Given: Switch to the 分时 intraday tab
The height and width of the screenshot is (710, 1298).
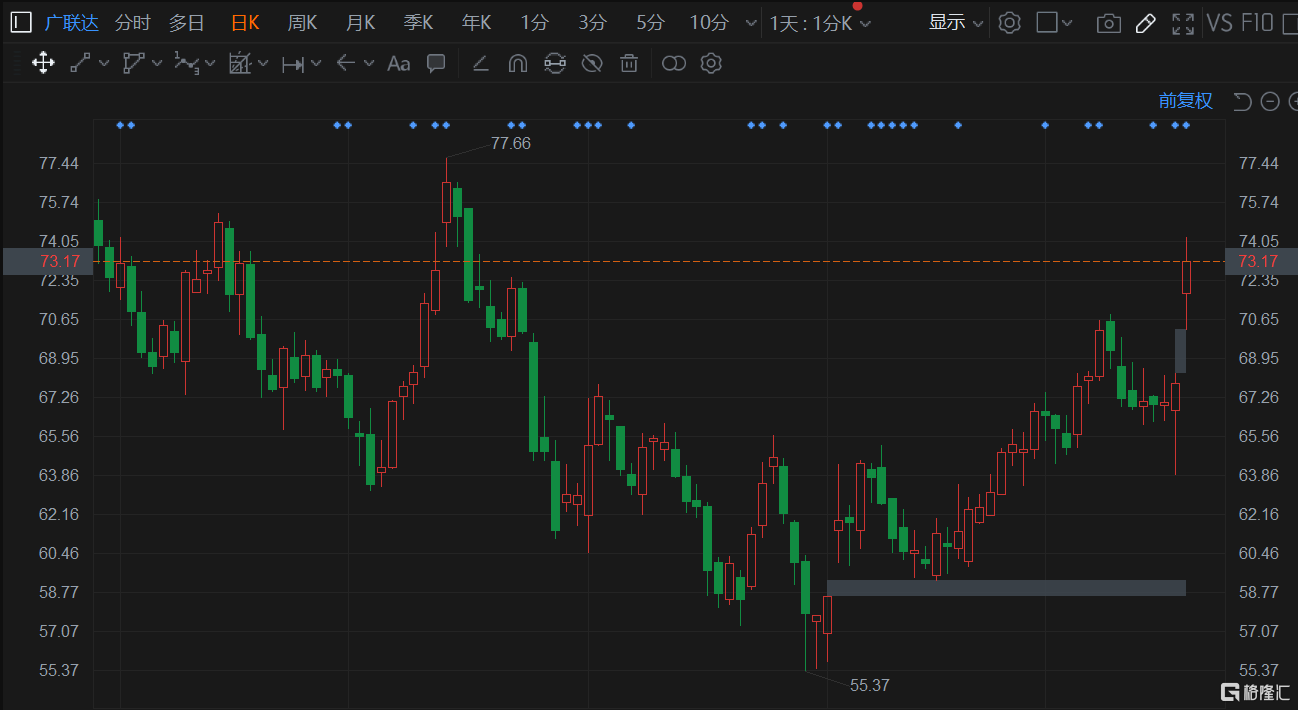Looking at the screenshot, I should pyautogui.click(x=133, y=22).
